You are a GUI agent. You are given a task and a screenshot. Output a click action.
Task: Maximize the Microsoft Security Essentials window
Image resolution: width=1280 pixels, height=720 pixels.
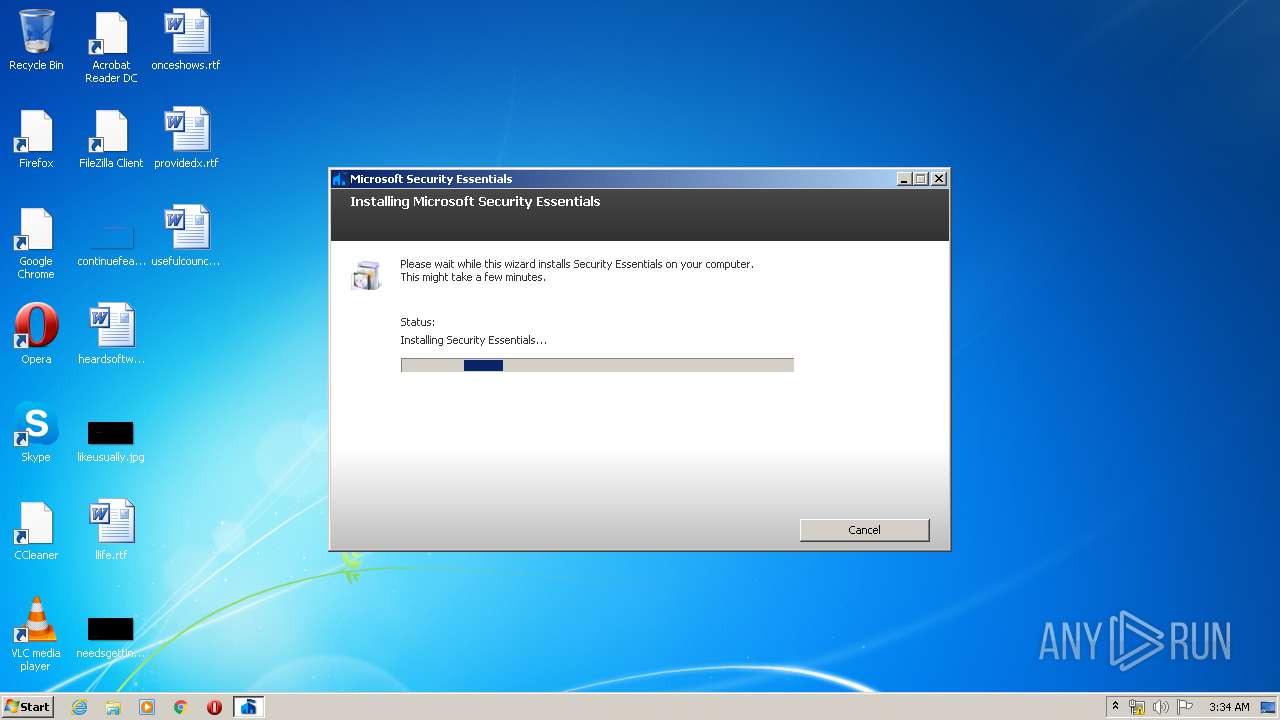point(921,179)
